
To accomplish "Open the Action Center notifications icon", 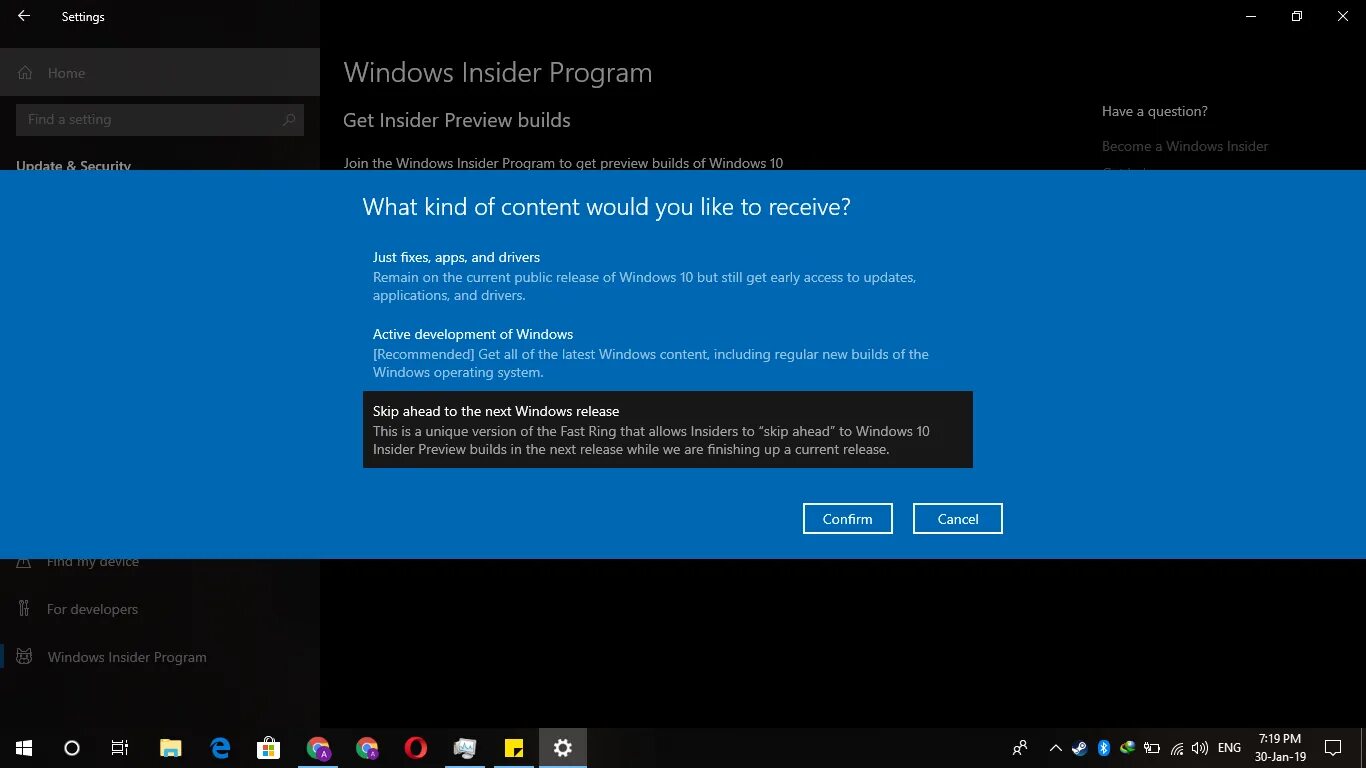I will pos(1333,748).
